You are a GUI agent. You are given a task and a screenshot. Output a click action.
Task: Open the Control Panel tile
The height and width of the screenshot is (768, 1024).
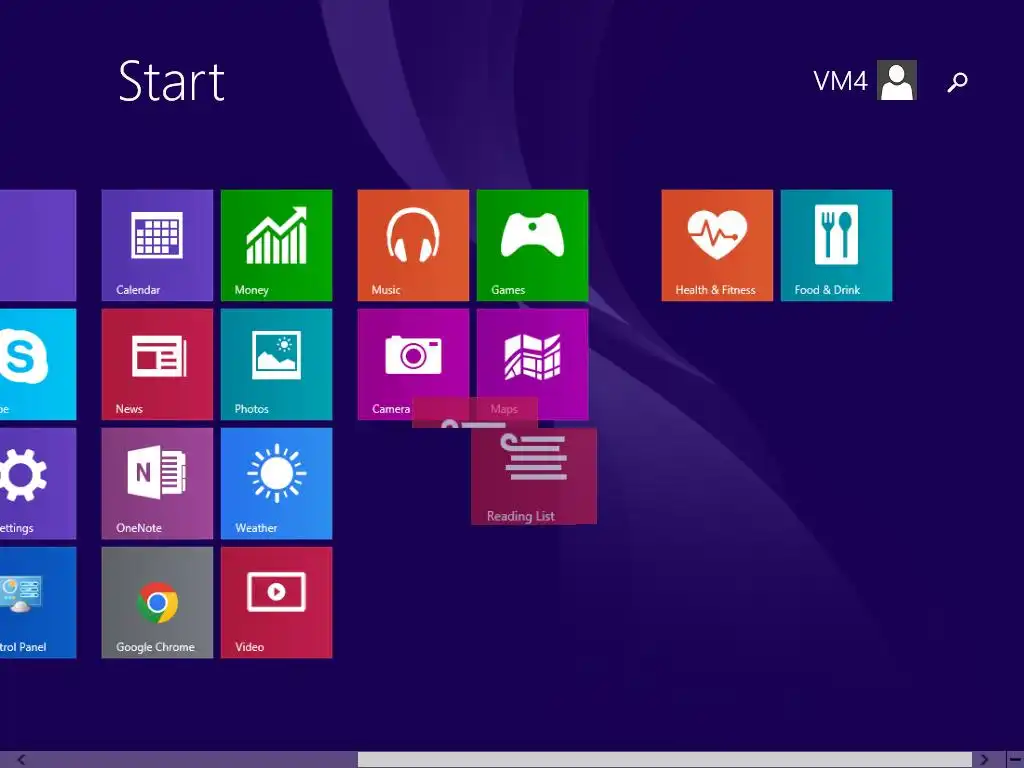[38, 603]
